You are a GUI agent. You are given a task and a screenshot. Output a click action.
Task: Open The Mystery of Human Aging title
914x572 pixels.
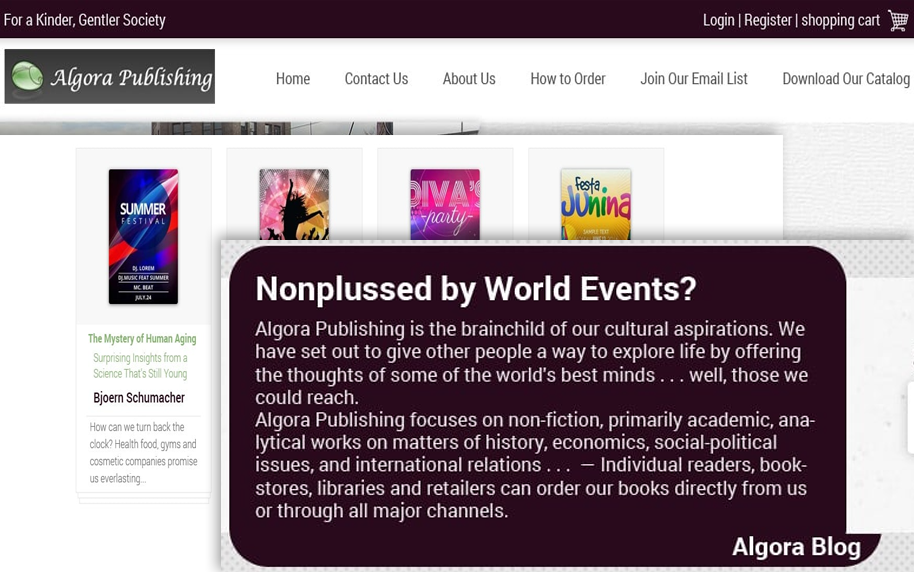[142, 339]
